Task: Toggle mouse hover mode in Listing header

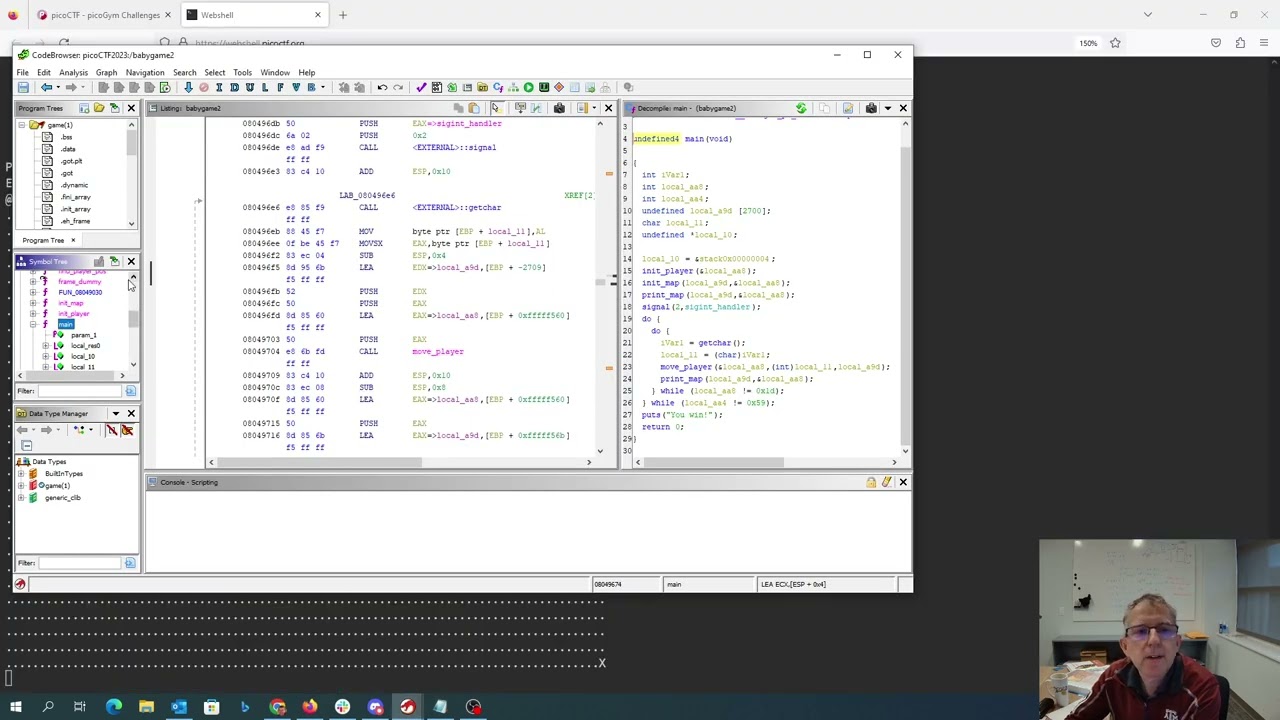Action: point(496,108)
